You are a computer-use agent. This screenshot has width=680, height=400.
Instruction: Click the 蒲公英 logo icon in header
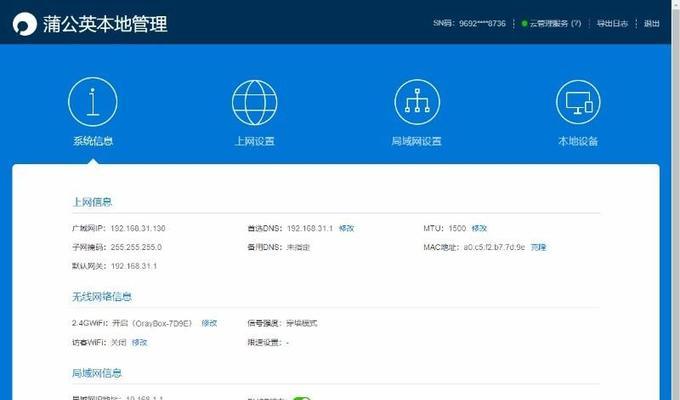pos(24,23)
